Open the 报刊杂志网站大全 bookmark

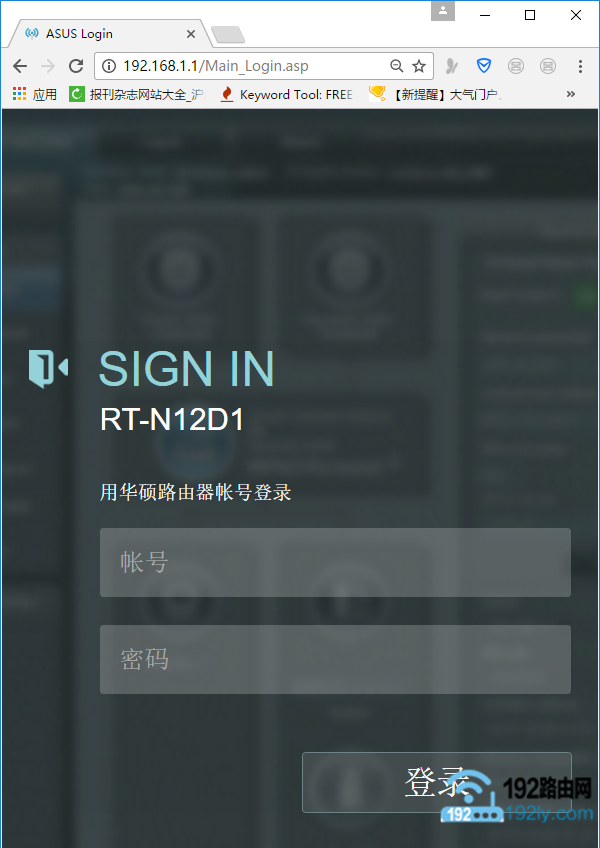pyautogui.click(x=138, y=95)
